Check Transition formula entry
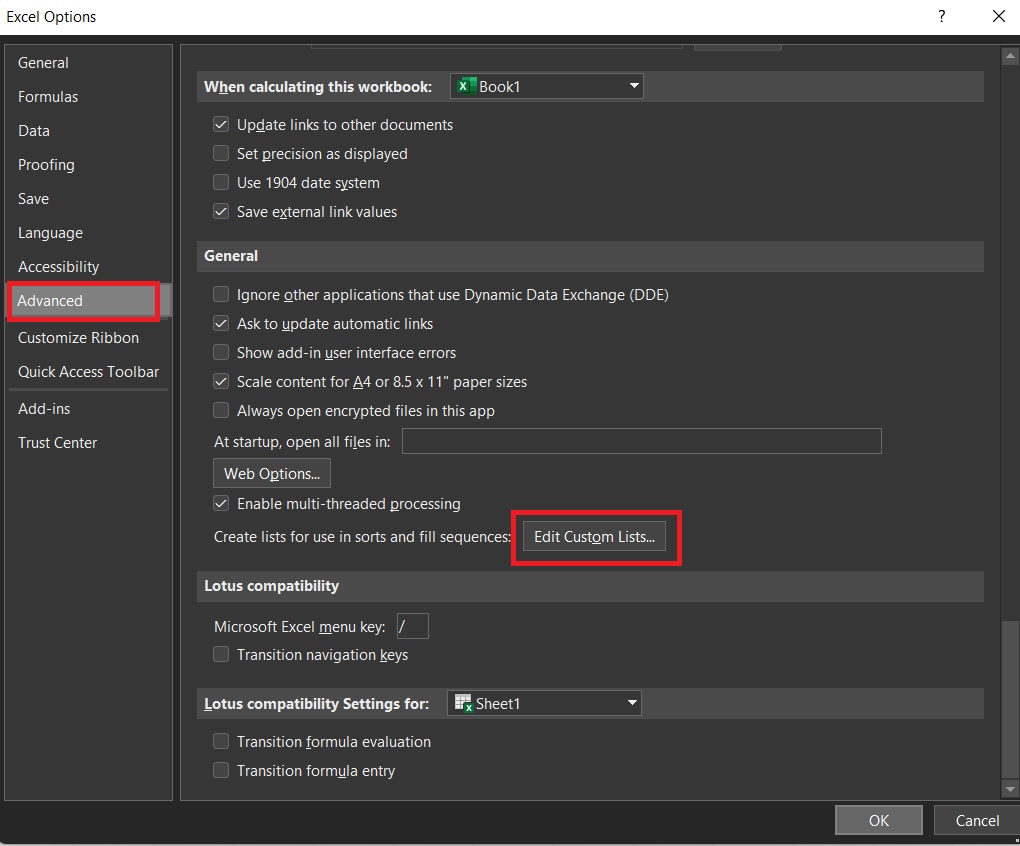Image resolution: width=1020 pixels, height=846 pixels. 221,771
